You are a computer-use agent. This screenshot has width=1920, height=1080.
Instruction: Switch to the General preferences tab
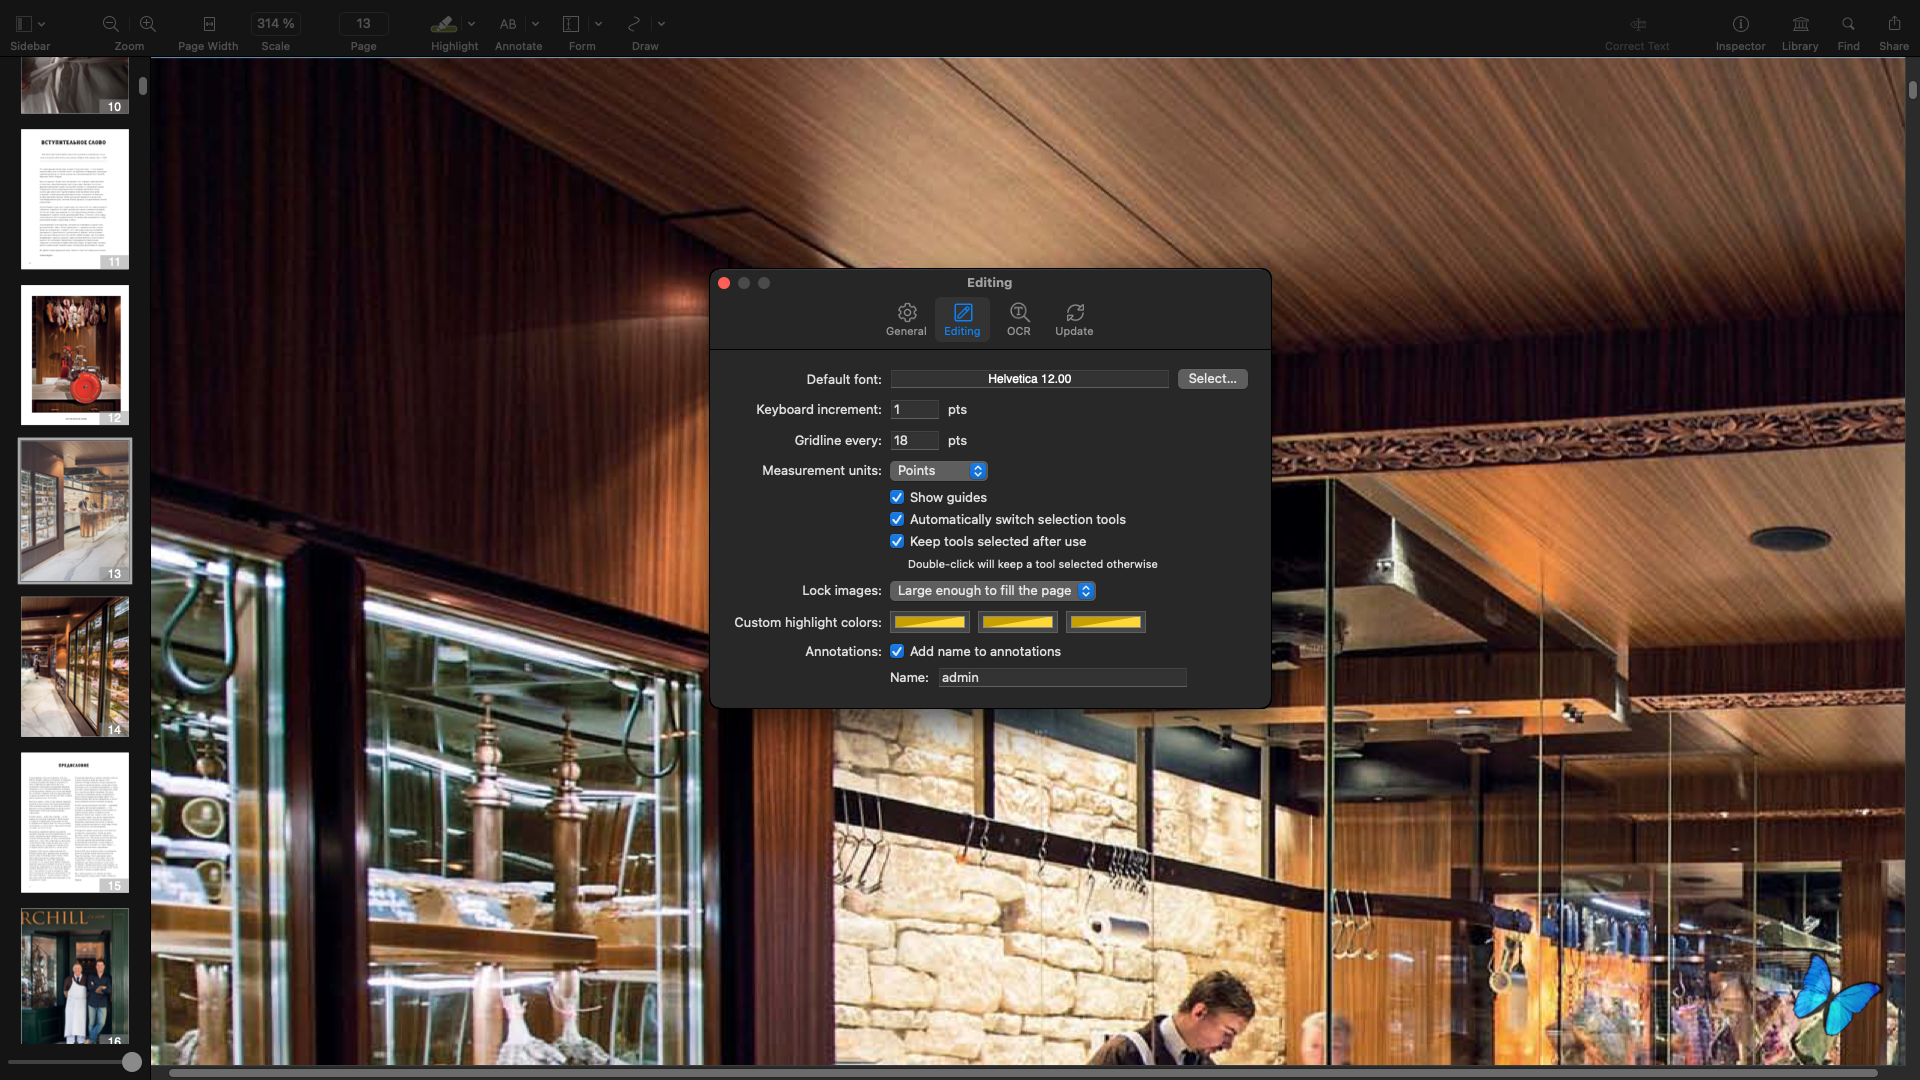point(906,319)
